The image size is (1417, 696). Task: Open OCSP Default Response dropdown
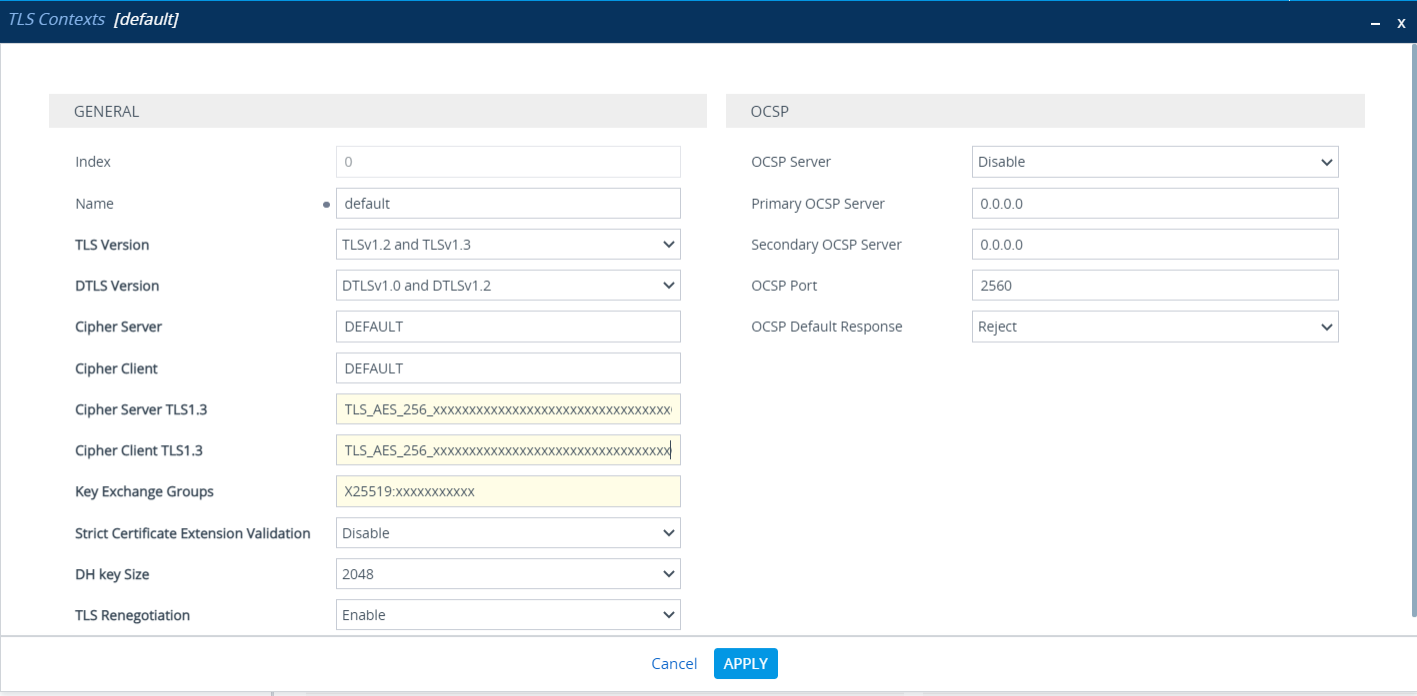(x=1154, y=327)
